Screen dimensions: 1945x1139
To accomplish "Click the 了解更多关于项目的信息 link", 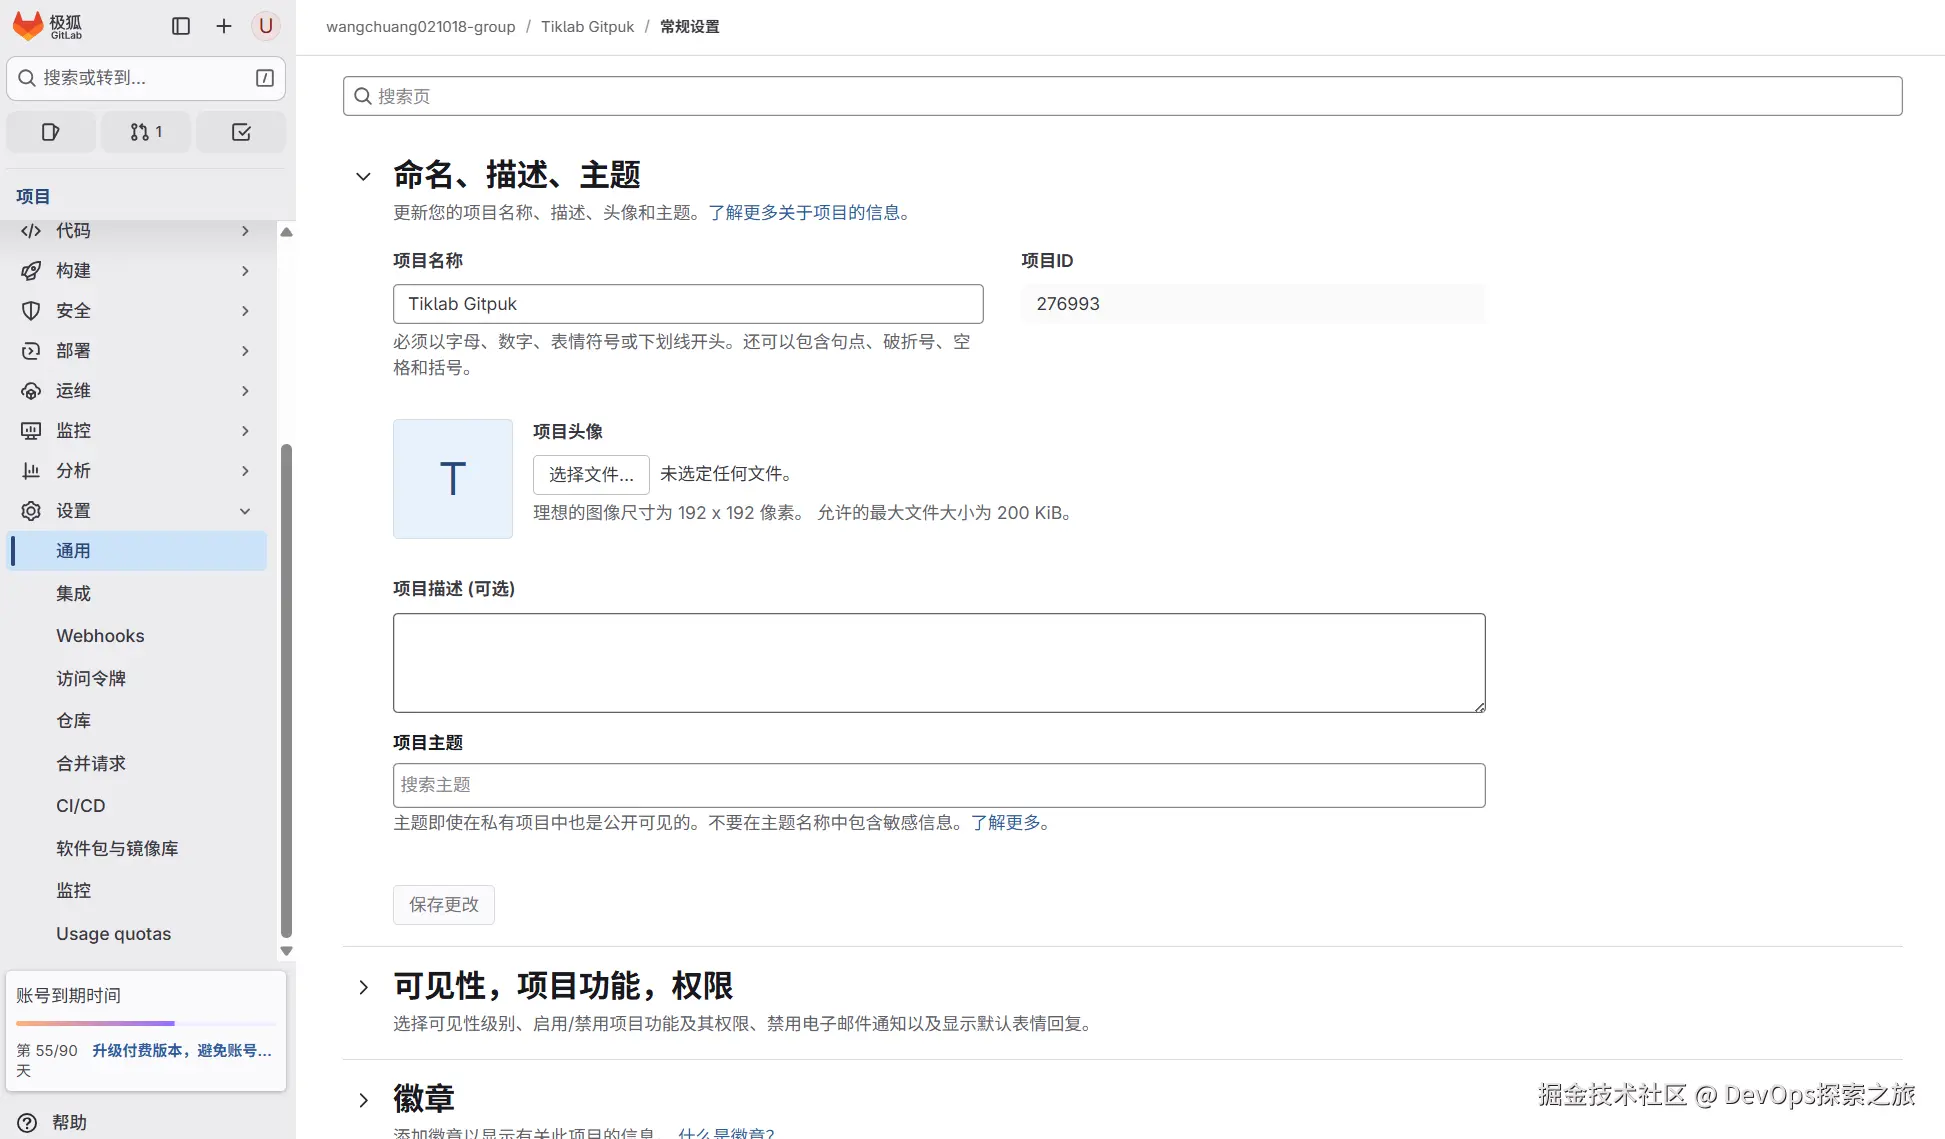I will (804, 213).
